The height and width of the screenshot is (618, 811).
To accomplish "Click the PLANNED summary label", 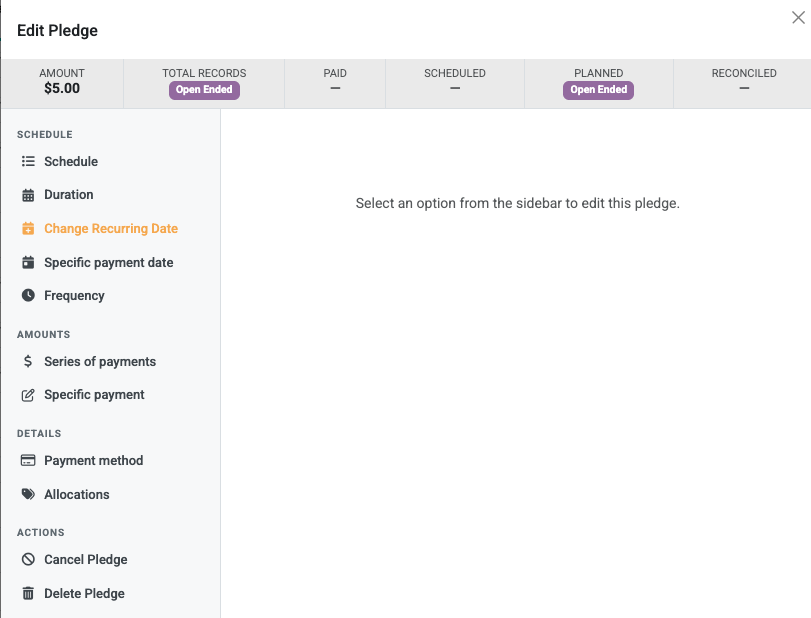I will pos(598,73).
